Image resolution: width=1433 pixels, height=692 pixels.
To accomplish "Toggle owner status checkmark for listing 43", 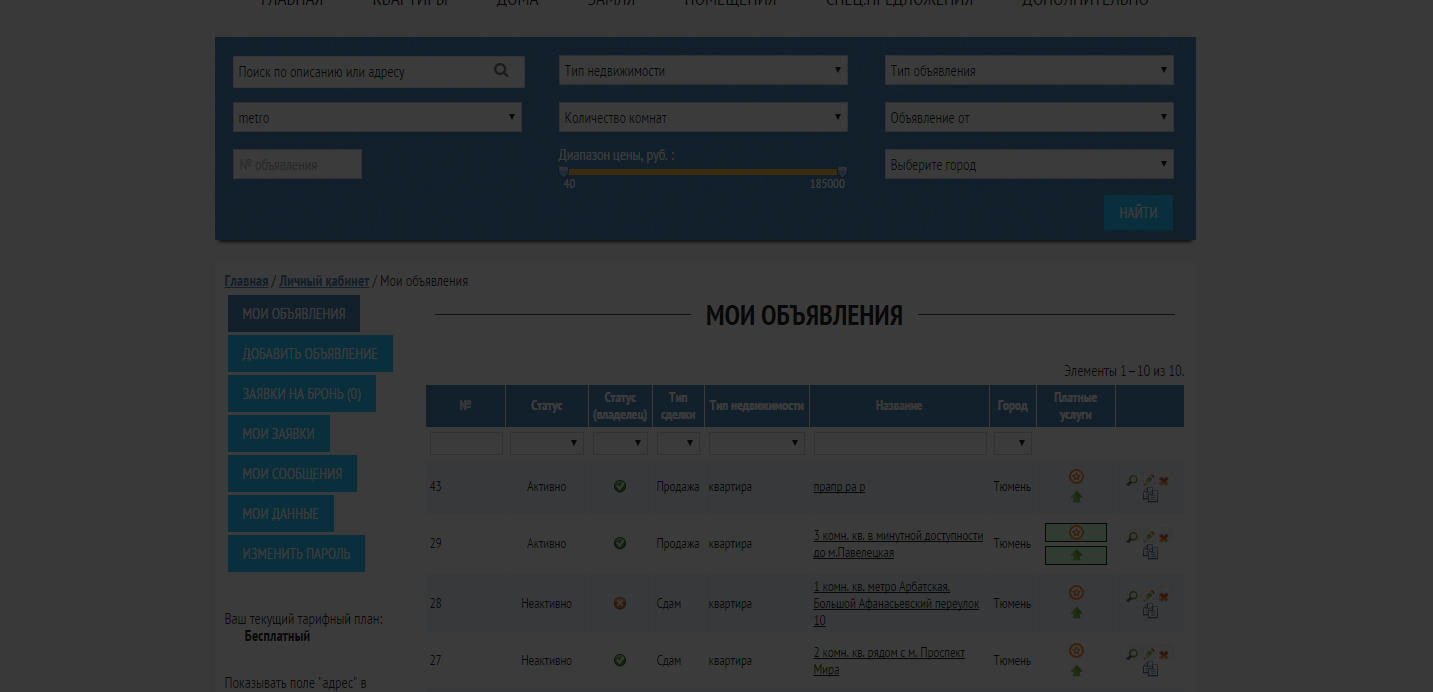I will click(620, 486).
